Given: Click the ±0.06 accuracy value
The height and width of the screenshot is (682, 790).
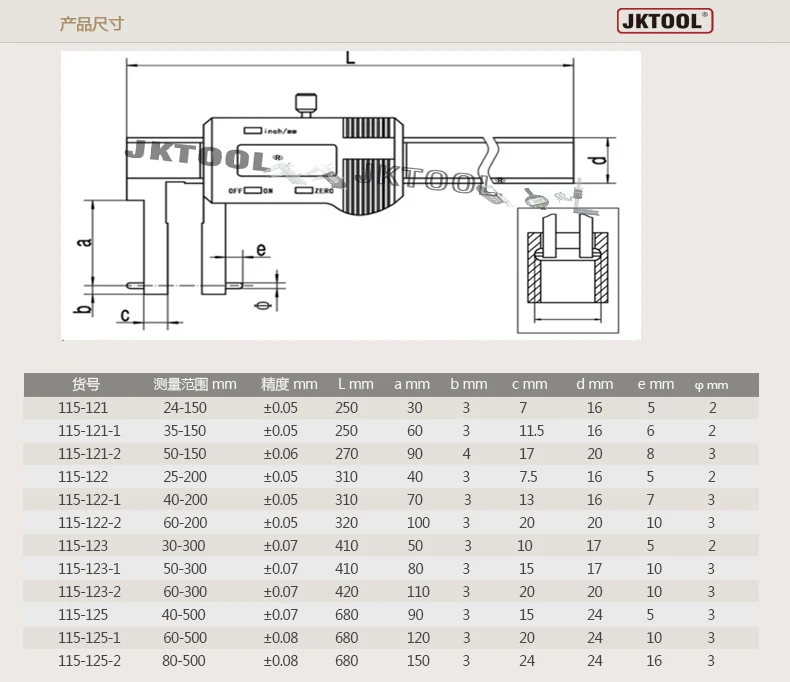Looking at the screenshot, I should pos(281,454).
